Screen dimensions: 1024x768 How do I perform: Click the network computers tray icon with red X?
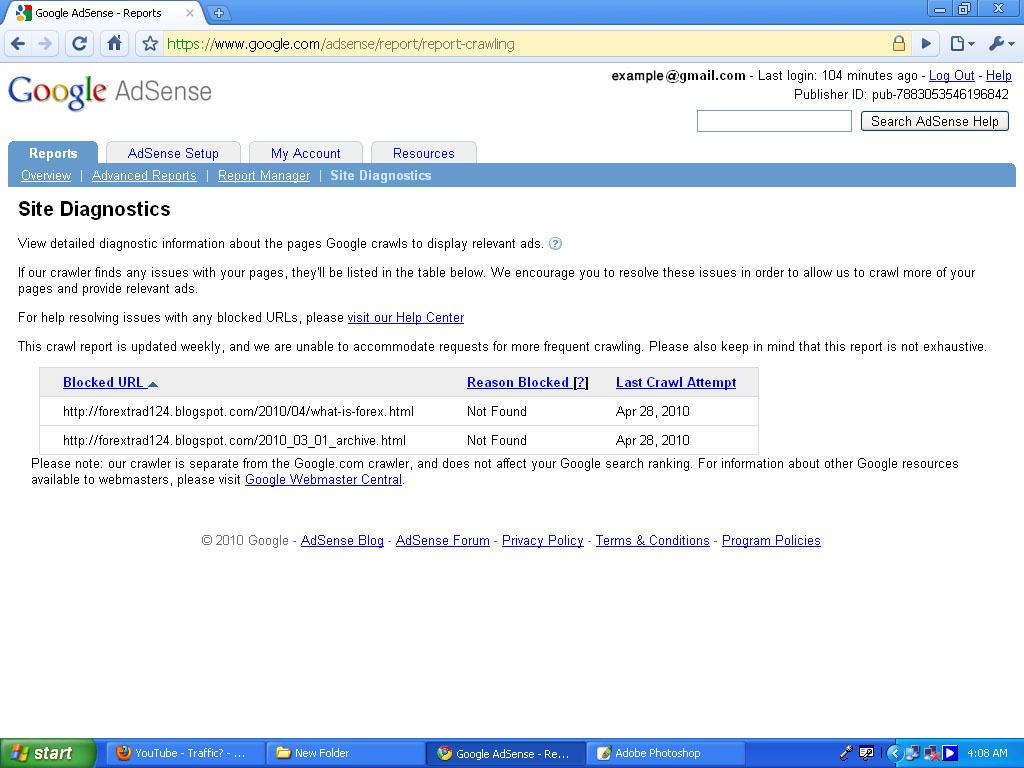(931, 754)
